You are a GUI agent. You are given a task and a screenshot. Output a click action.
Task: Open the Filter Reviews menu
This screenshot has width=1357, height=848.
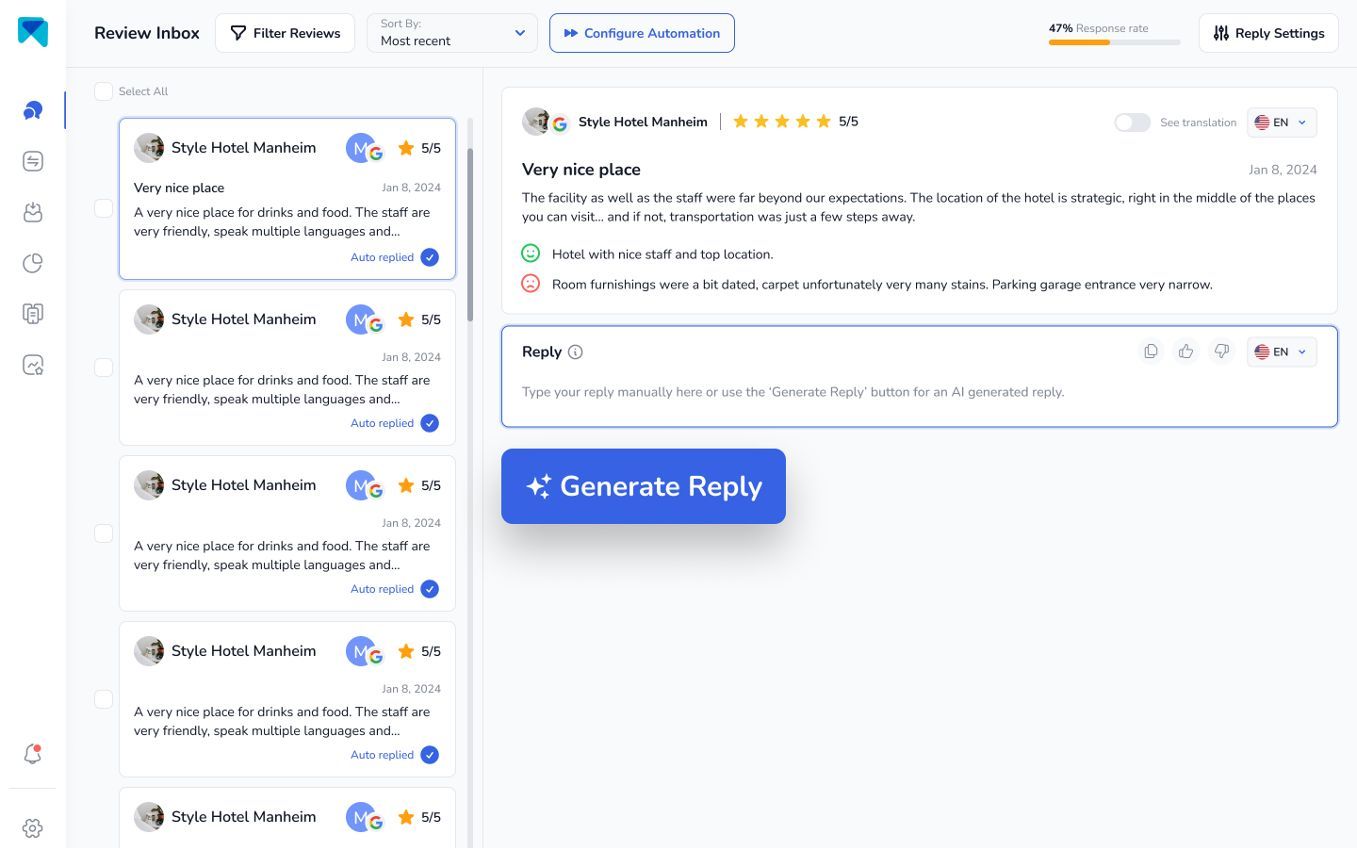[285, 33]
